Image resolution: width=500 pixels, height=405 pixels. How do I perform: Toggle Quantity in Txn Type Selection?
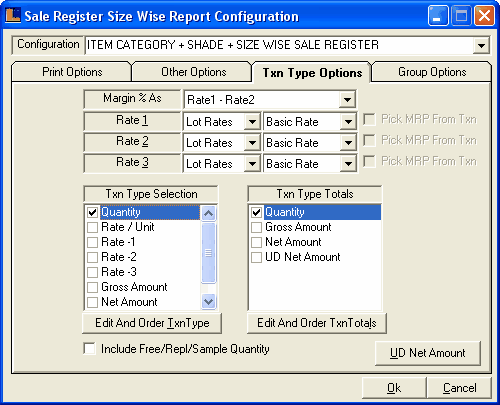point(92,213)
